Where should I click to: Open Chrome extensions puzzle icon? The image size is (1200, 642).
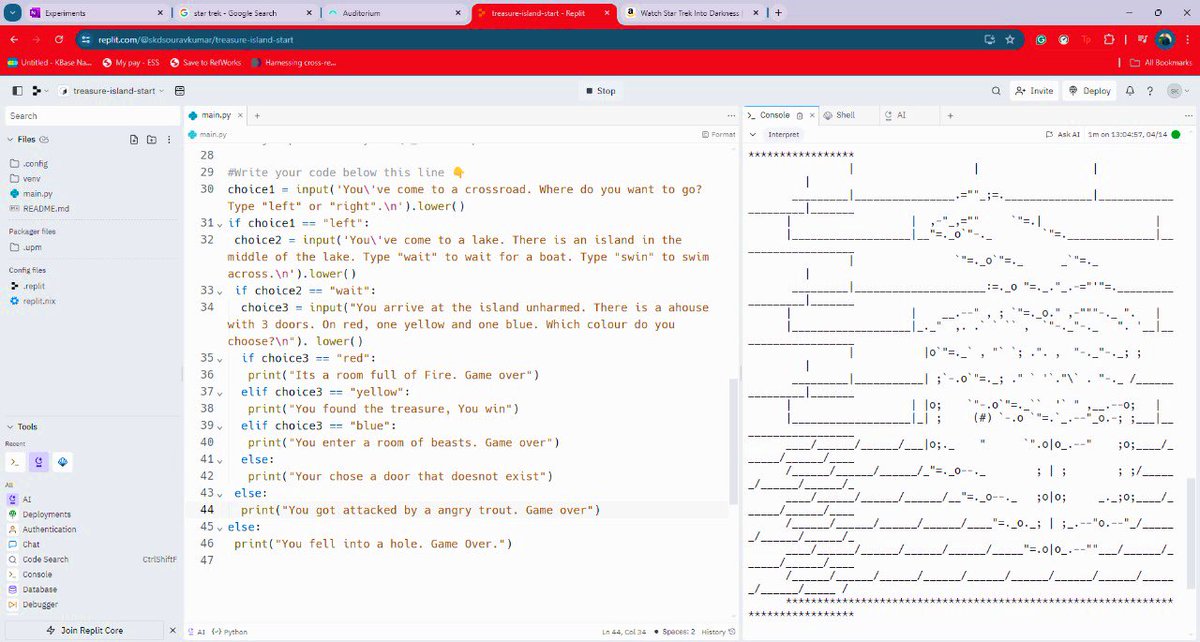pyautogui.click(x=1109, y=39)
